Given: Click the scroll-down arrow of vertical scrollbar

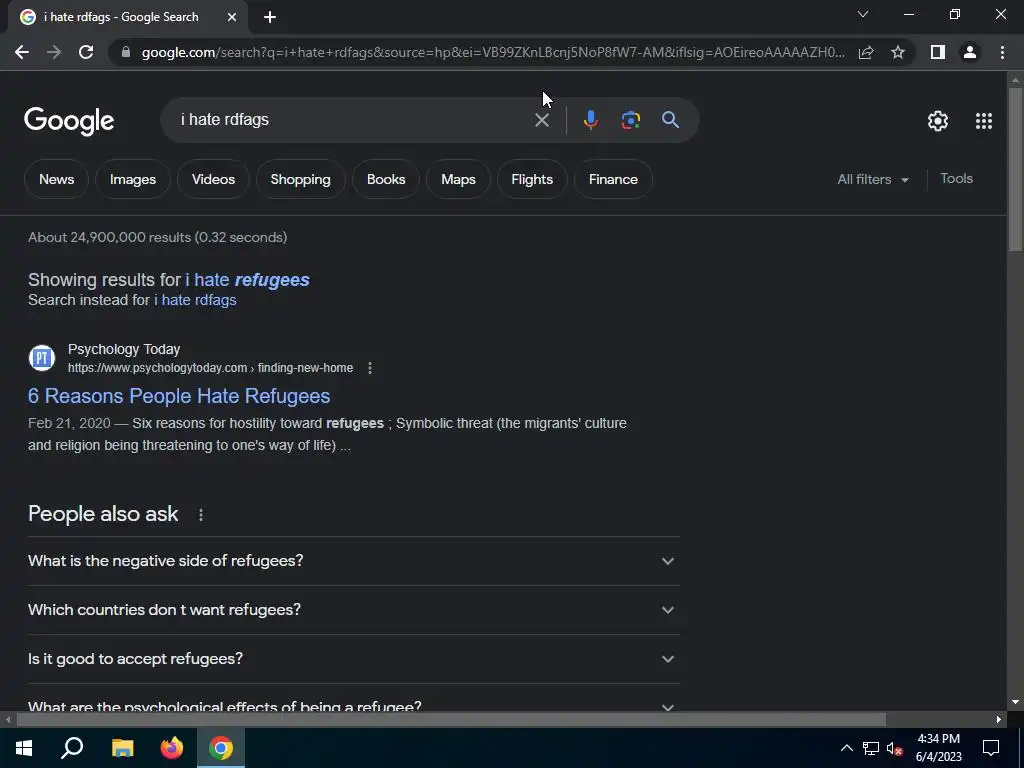Looking at the screenshot, I should (1014, 703).
